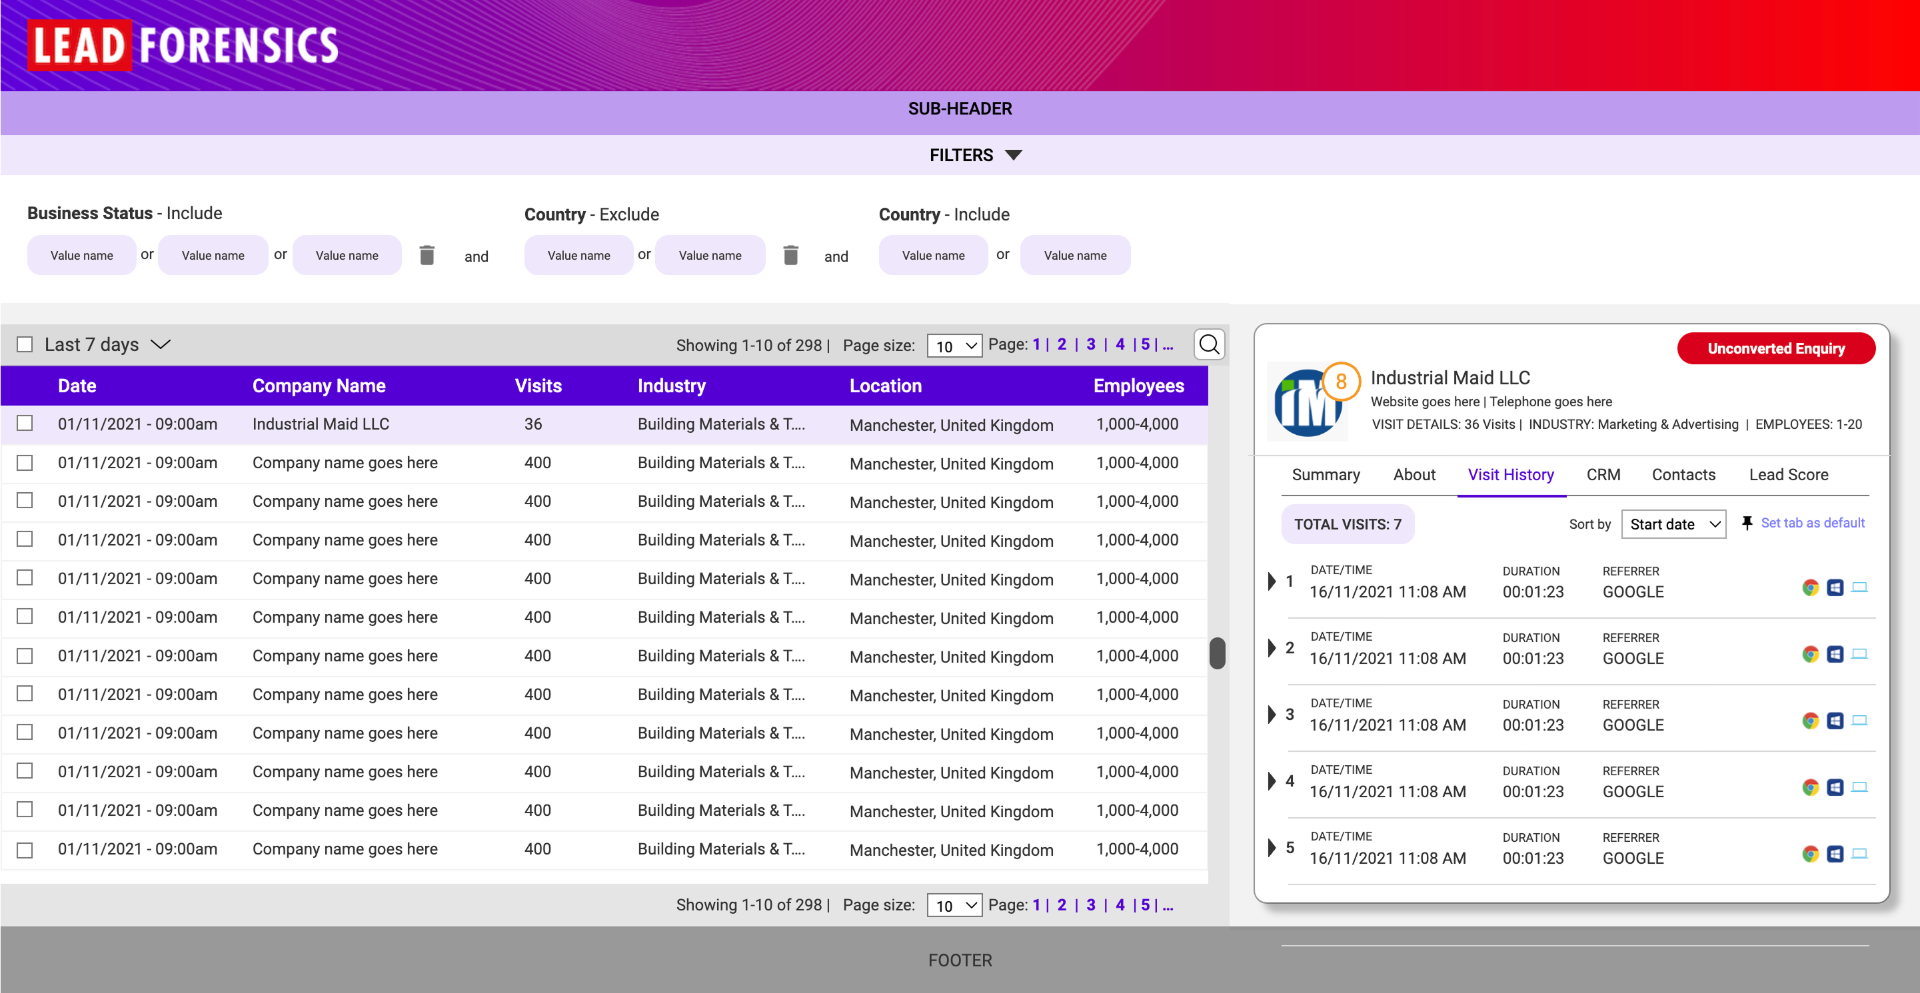Switch to the Lead Score tab

[1789, 475]
